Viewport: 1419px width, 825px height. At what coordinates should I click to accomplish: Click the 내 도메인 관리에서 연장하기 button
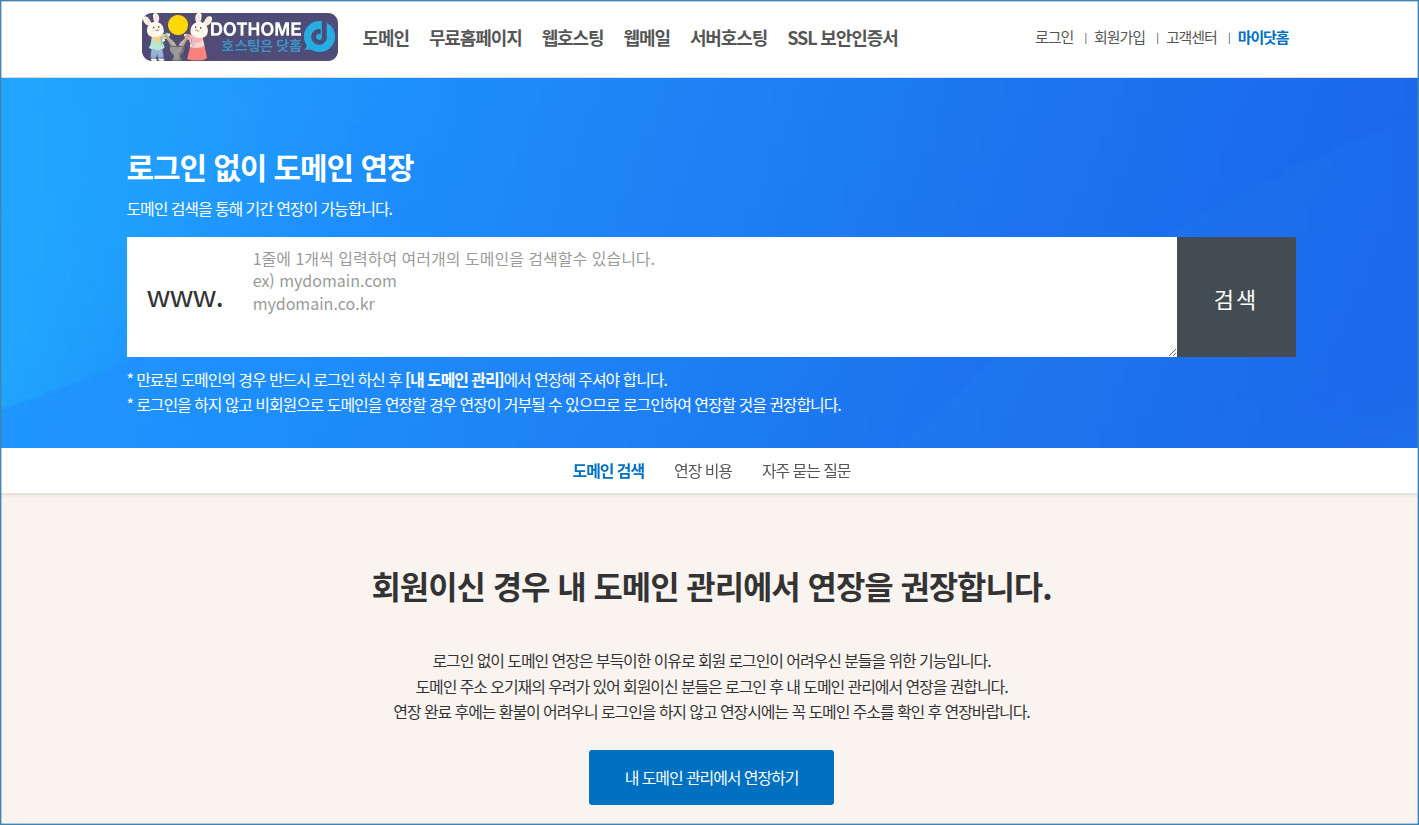click(711, 777)
